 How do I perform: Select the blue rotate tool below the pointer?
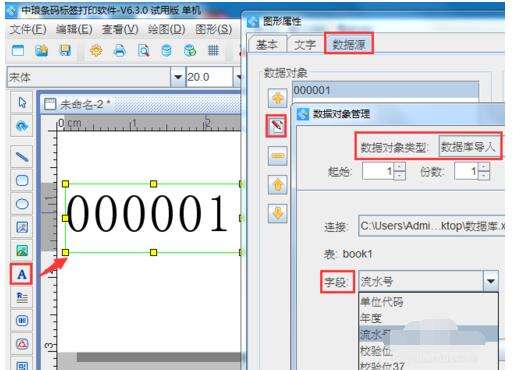pyautogui.click(x=22, y=126)
